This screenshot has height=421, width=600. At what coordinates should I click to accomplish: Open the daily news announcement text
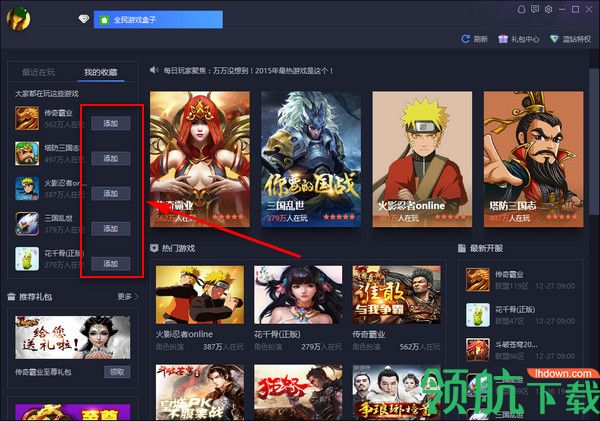coord(248,71)
